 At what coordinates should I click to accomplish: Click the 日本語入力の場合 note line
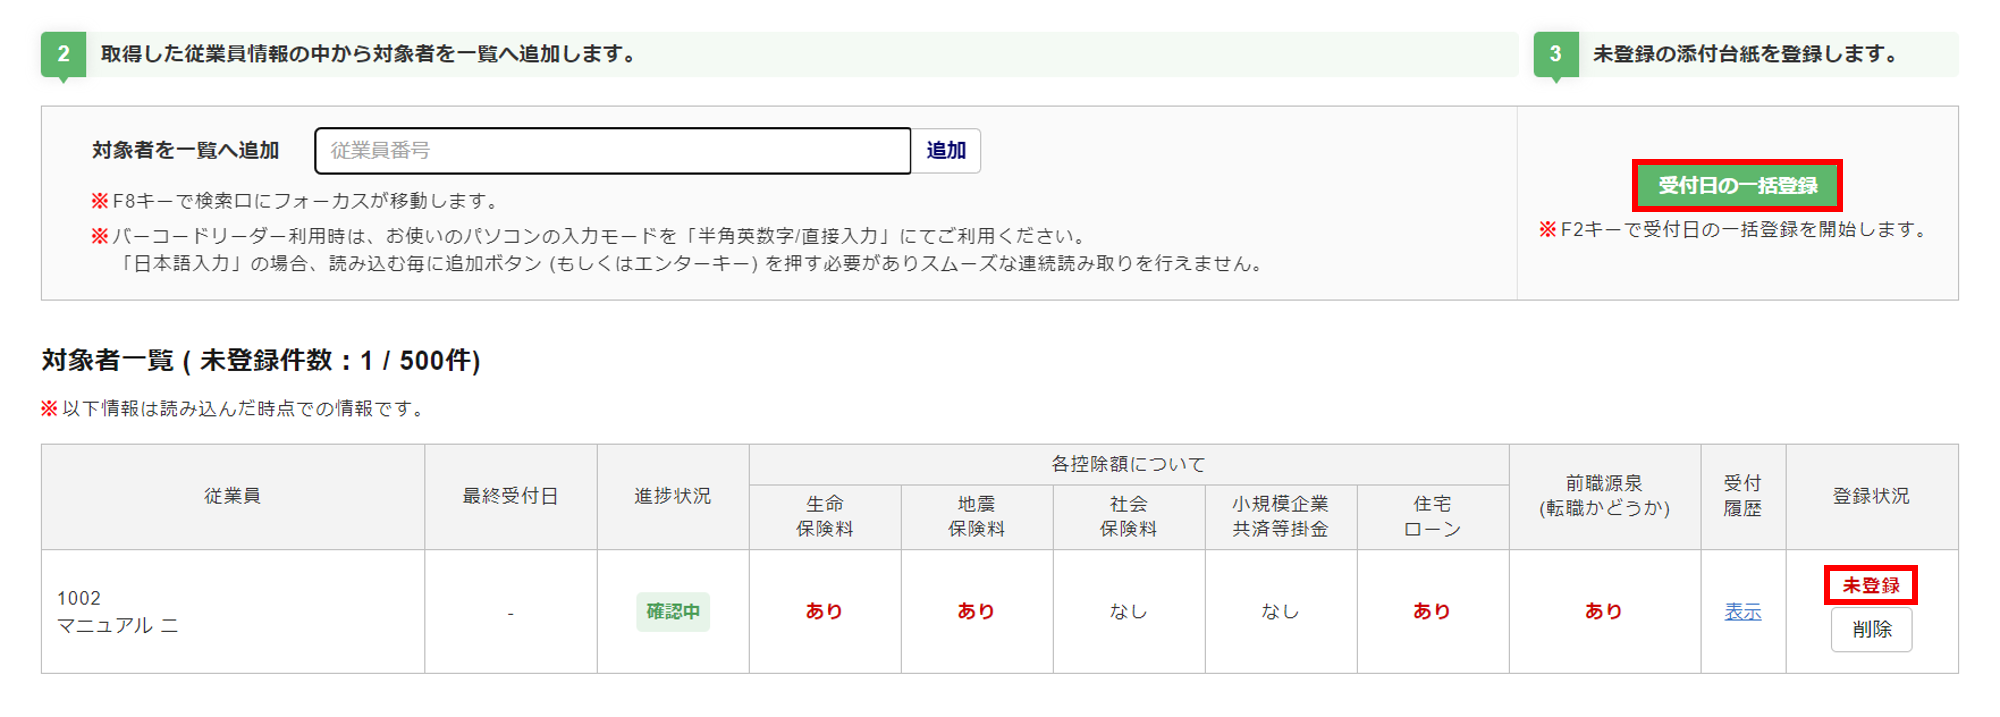click(x=692, y=264)
